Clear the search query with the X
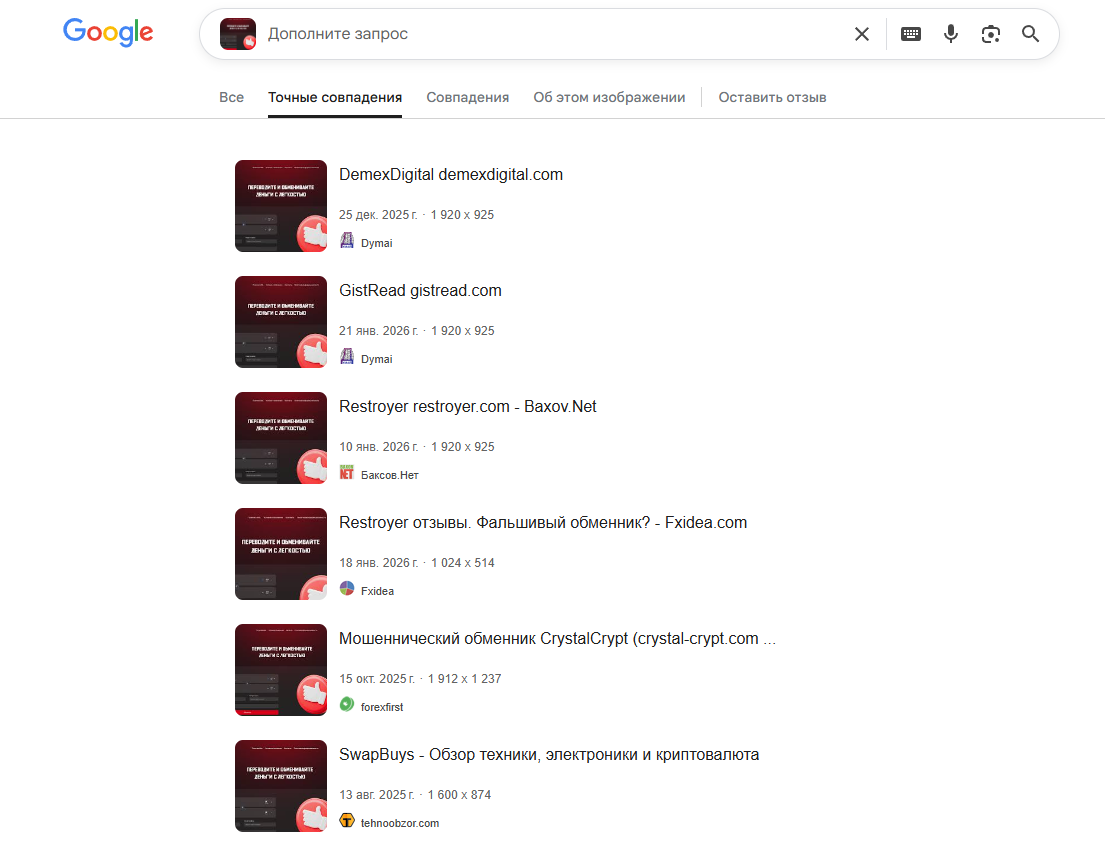1105x848 pixels. [861, 34]
